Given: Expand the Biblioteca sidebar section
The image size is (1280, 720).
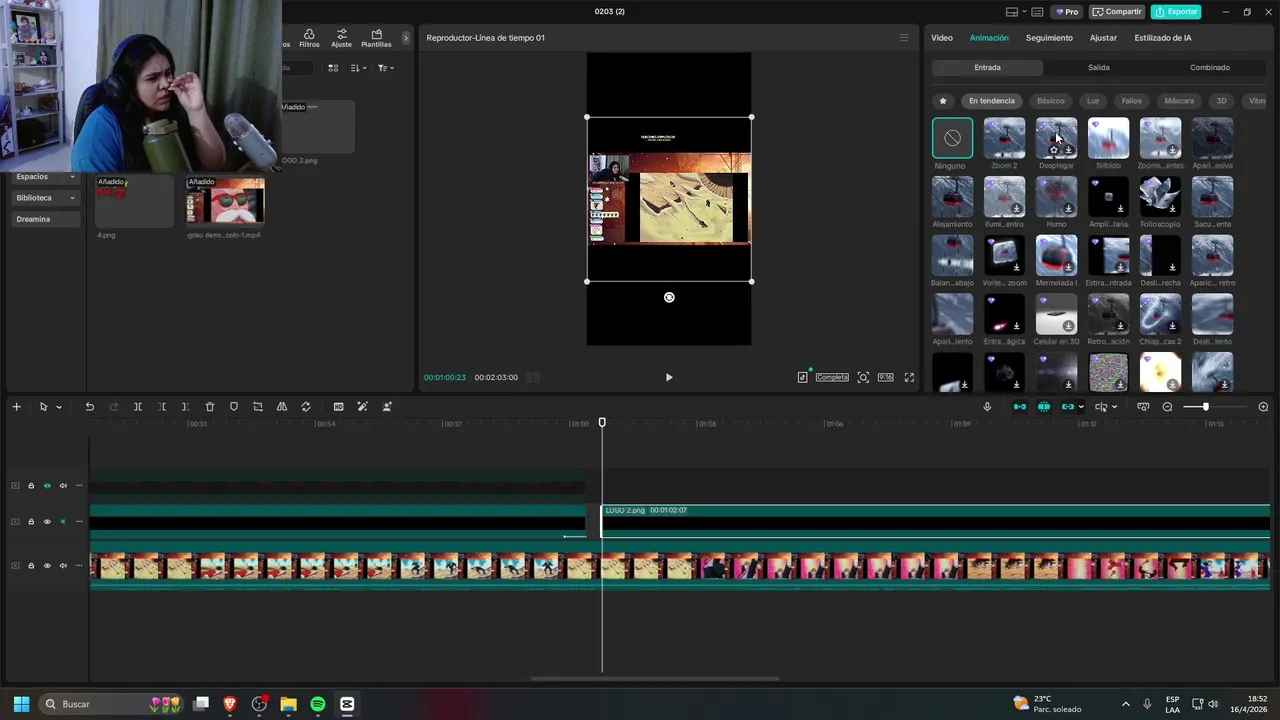Looking at the screenshot, I should [x=72, y=198].
